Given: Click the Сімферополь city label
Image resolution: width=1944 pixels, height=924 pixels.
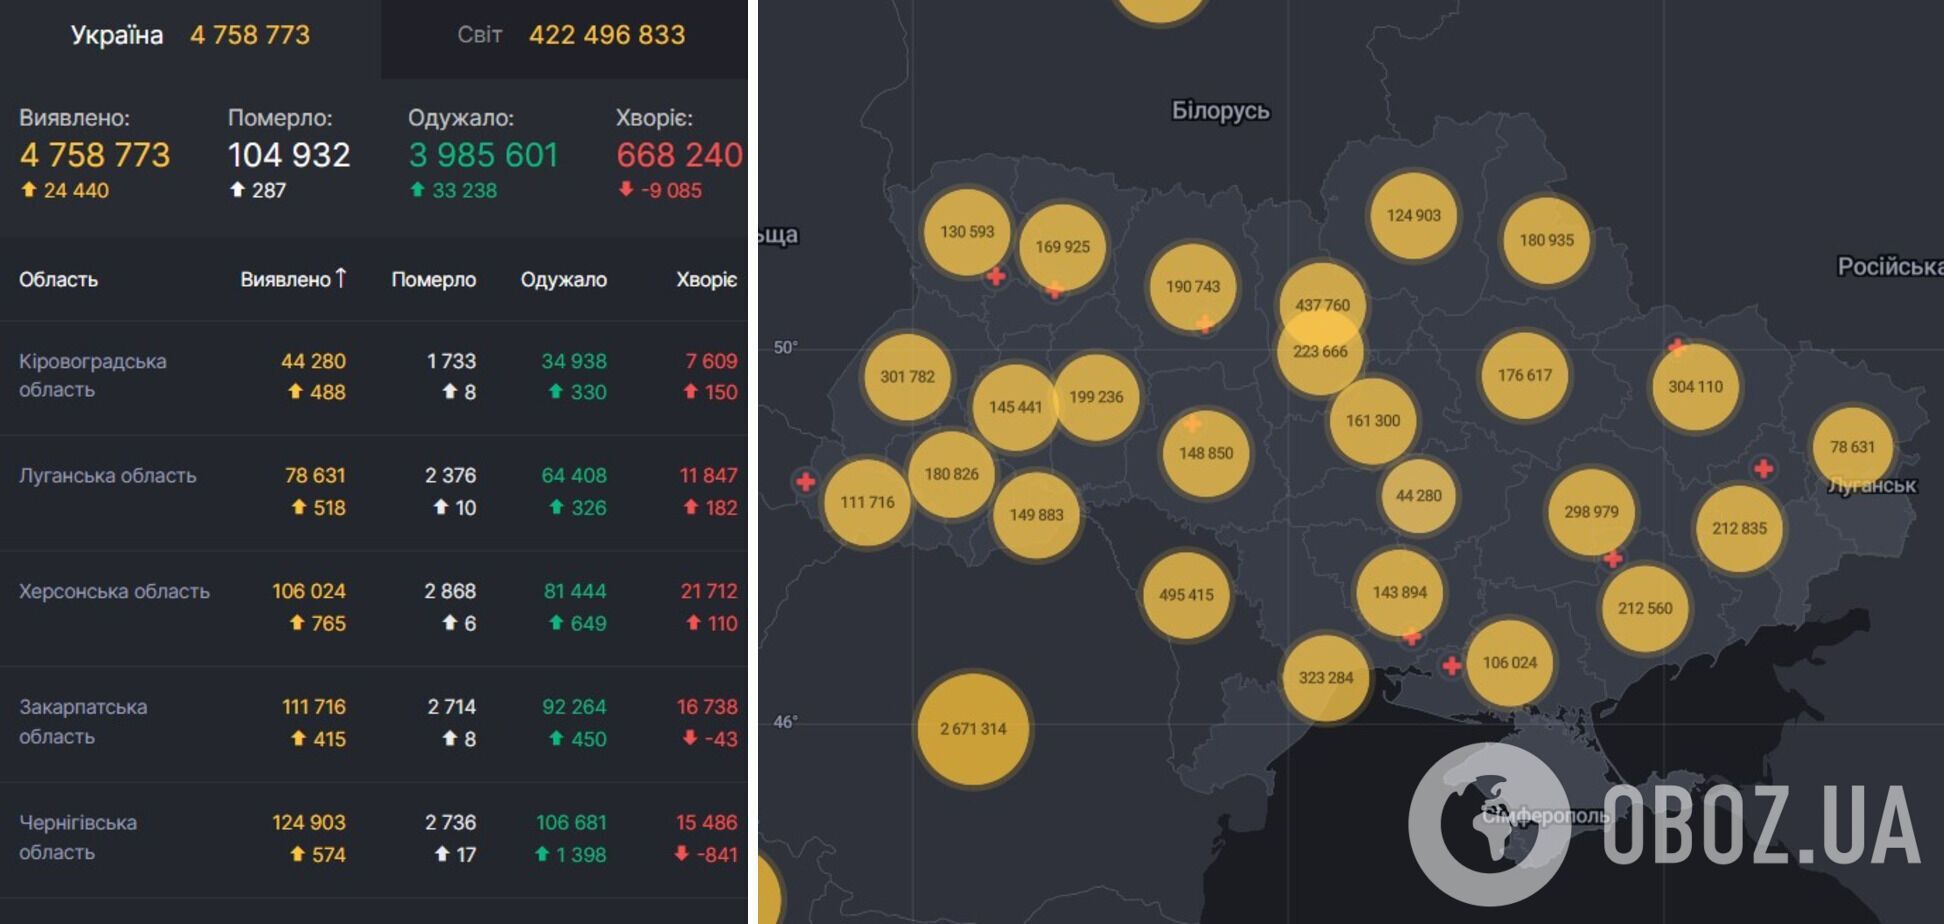Looking at the screenshot, I should pos(1545,816).
